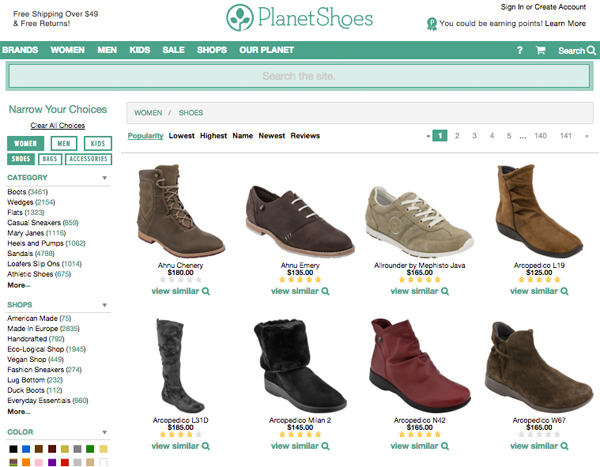The width and height of the screenshot is (600, 467).
Task: Sort by Reviews
Action: pos(305,136)
